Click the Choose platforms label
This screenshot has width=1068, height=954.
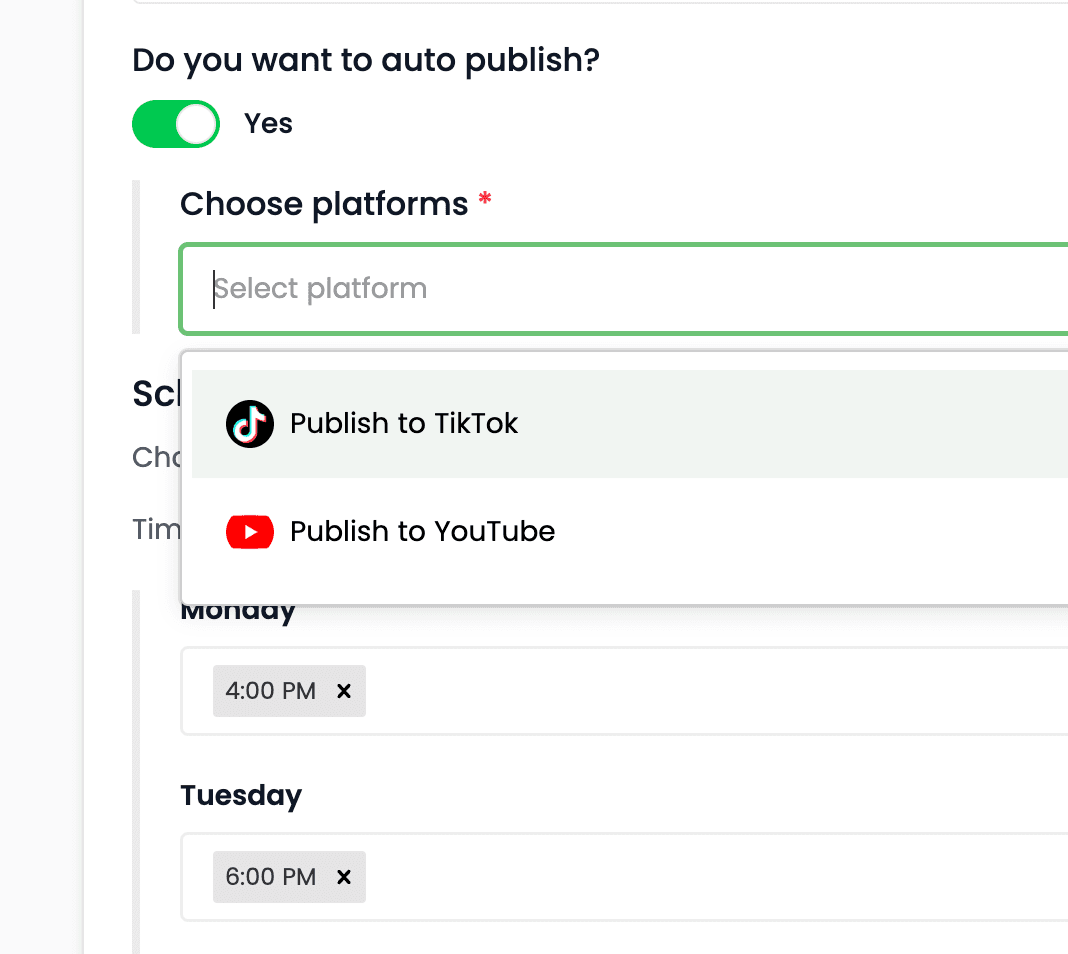pos(324,204)
